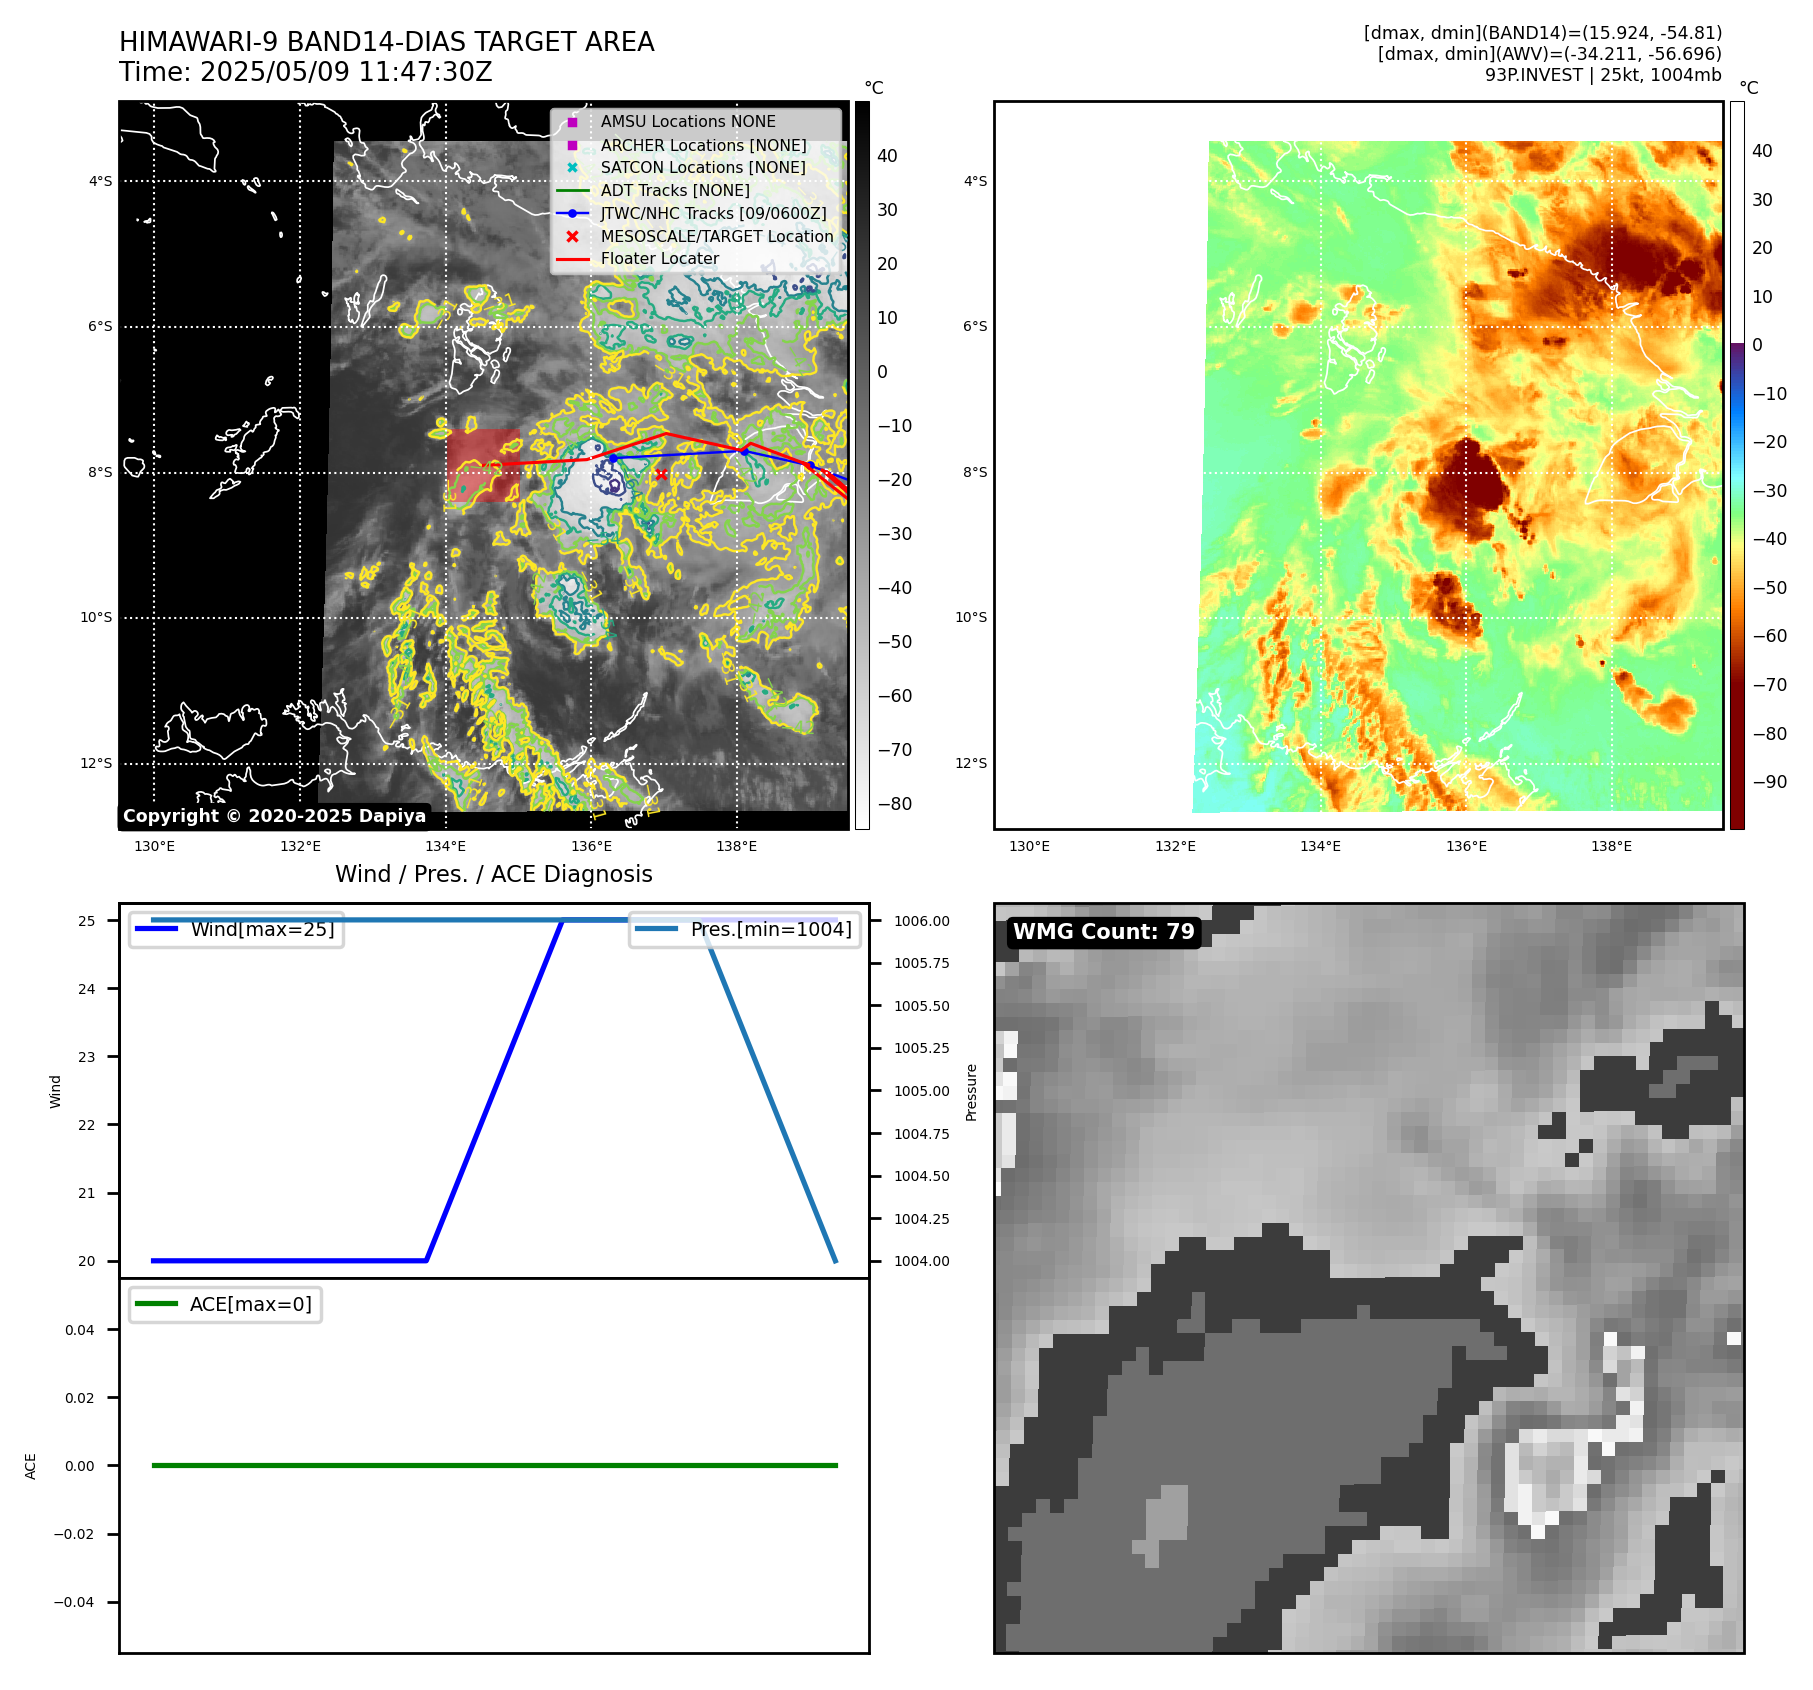Click the AMSU Locations NONE legend text
Viewport: 1813px width, 1690px height.
(x=688, y=122)
